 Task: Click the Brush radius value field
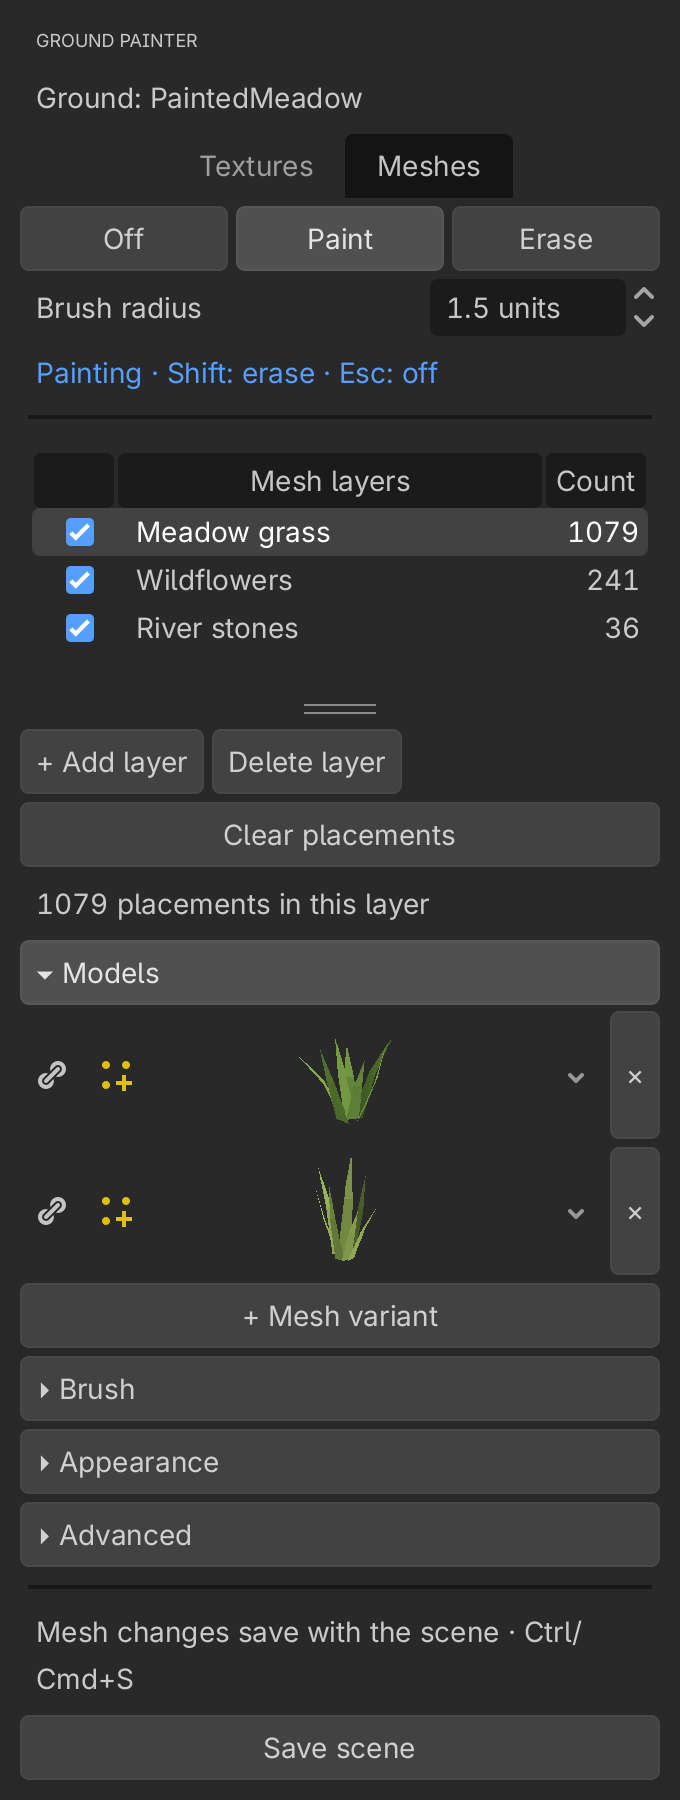[528, 308]
